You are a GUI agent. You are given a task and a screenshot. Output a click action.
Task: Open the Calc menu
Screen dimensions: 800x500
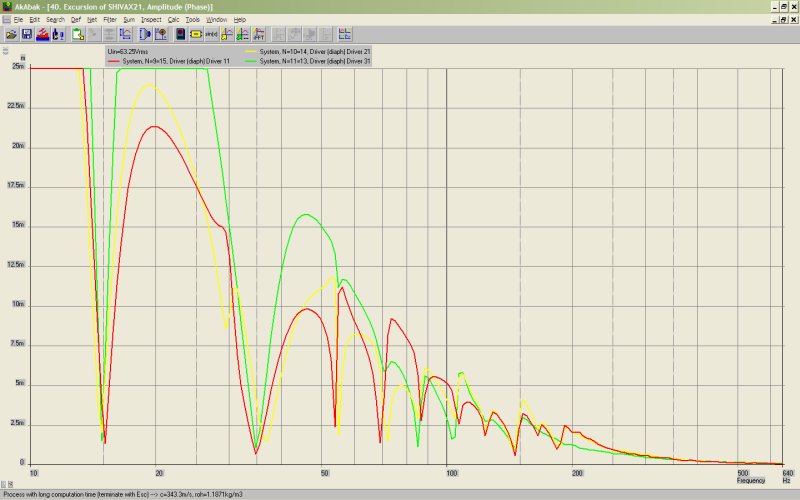coord(173,20)
